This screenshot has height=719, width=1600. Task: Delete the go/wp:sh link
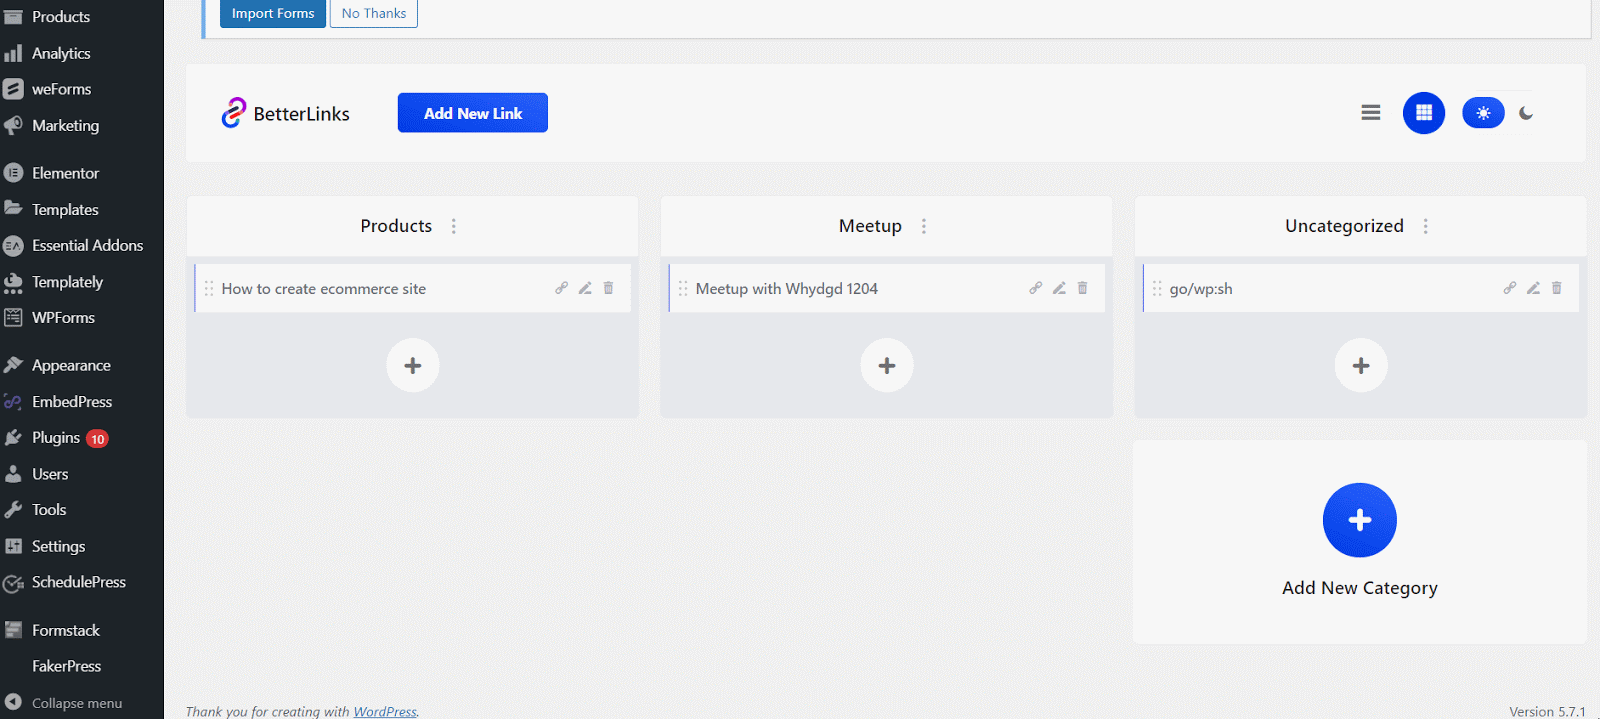(1556, 288)
